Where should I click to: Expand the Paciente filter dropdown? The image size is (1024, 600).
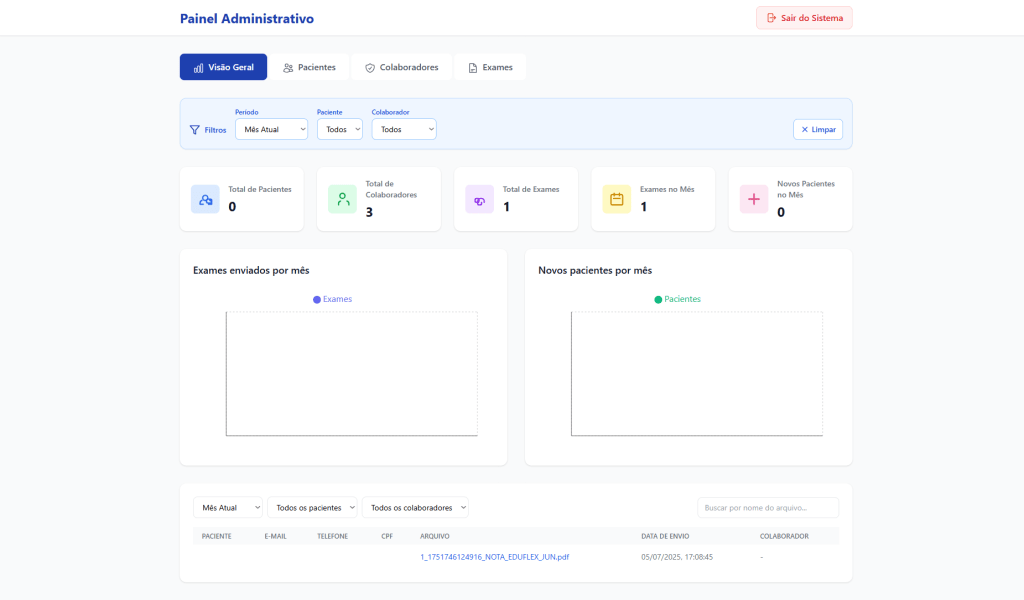(339, 129)
